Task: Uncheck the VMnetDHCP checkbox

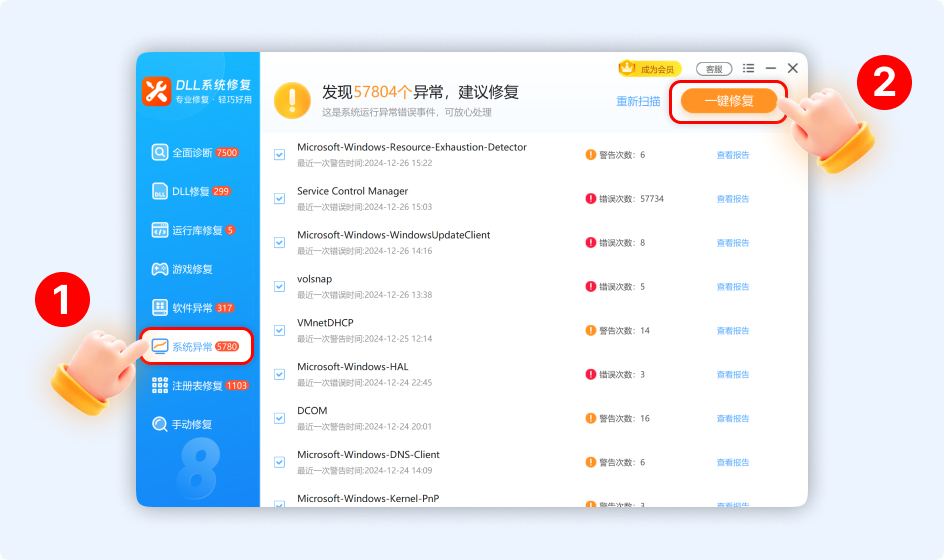Action: pyautogui.click(x=279, y=331)
